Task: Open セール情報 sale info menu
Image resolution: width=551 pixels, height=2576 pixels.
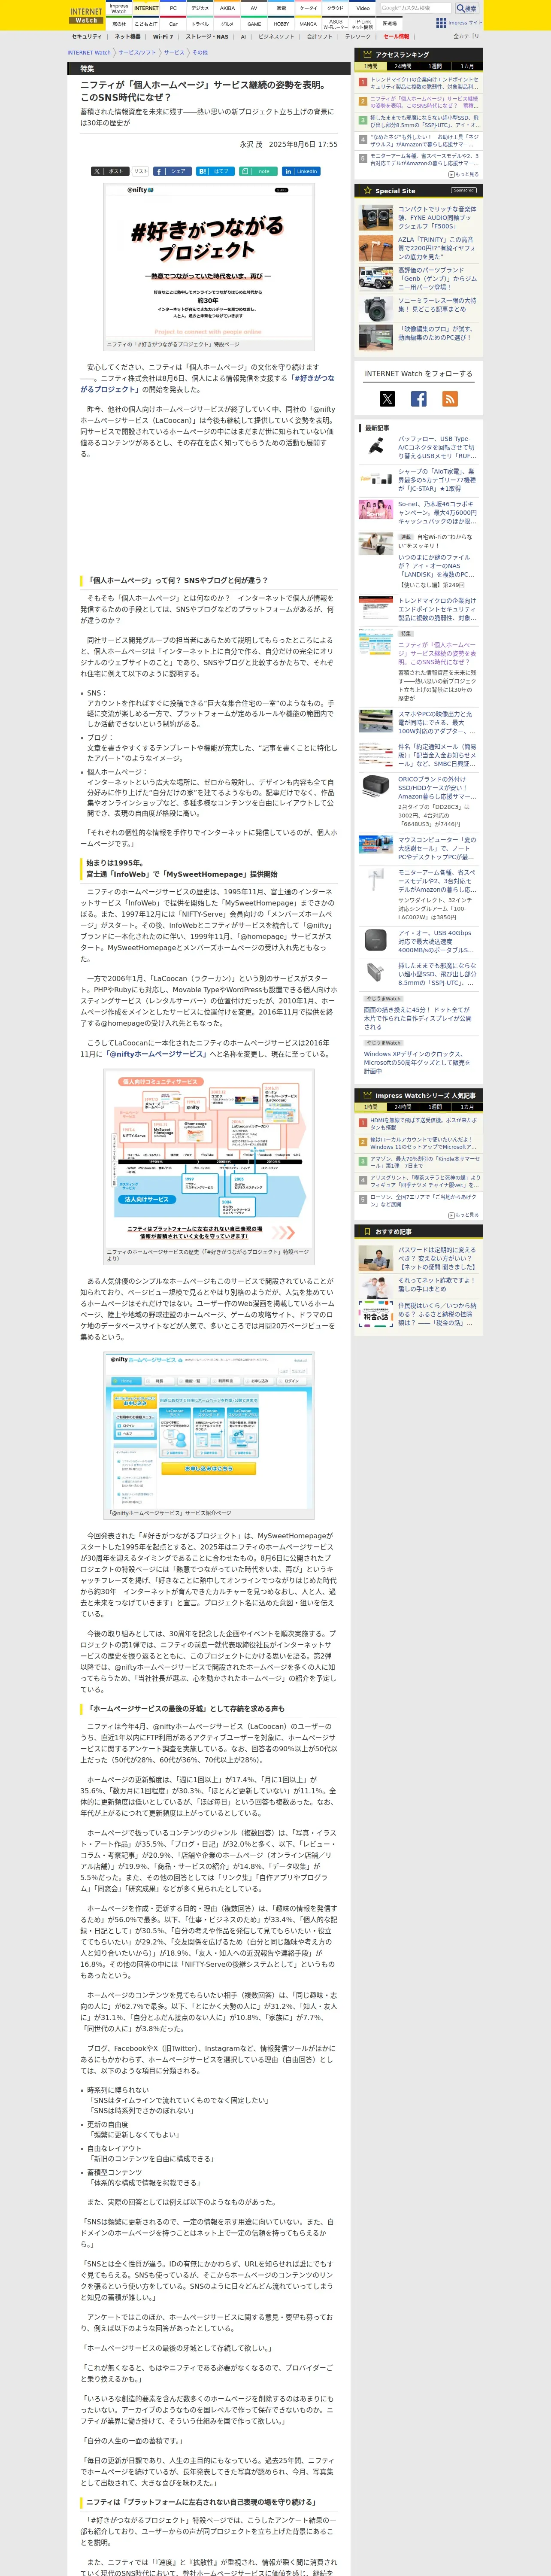Action: [x=396, y=36]
